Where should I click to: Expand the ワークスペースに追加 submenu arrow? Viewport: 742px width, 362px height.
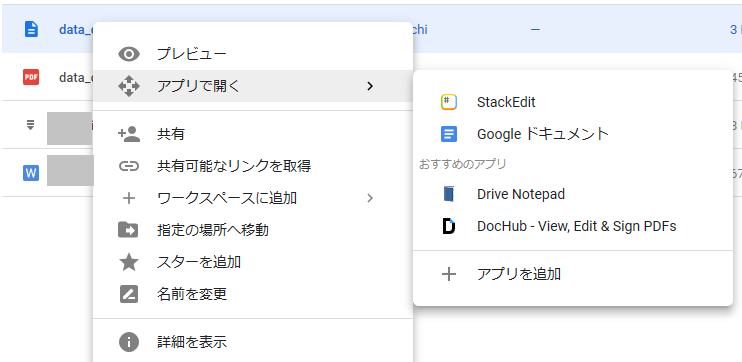tap(370, 198)
